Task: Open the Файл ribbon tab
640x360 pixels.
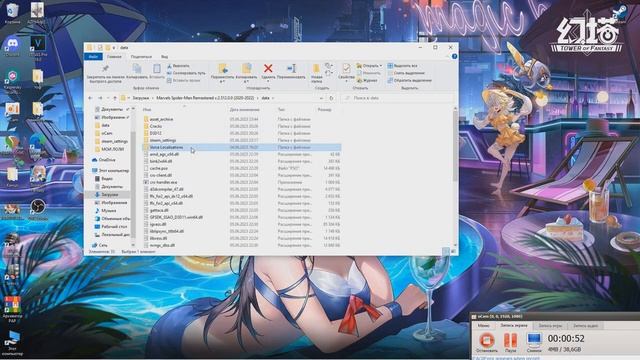Action: coord(93,57)
